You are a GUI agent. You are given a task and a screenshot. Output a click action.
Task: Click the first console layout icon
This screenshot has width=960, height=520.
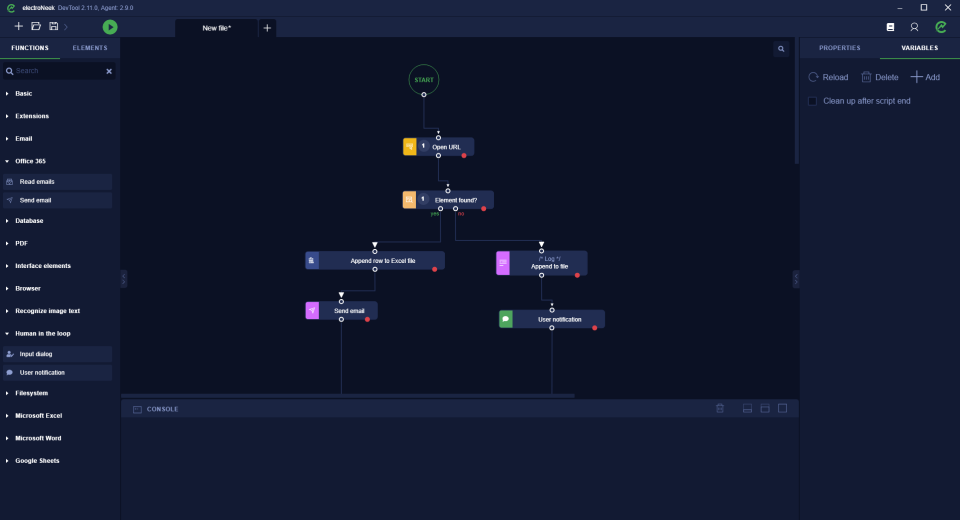point(748,409)
